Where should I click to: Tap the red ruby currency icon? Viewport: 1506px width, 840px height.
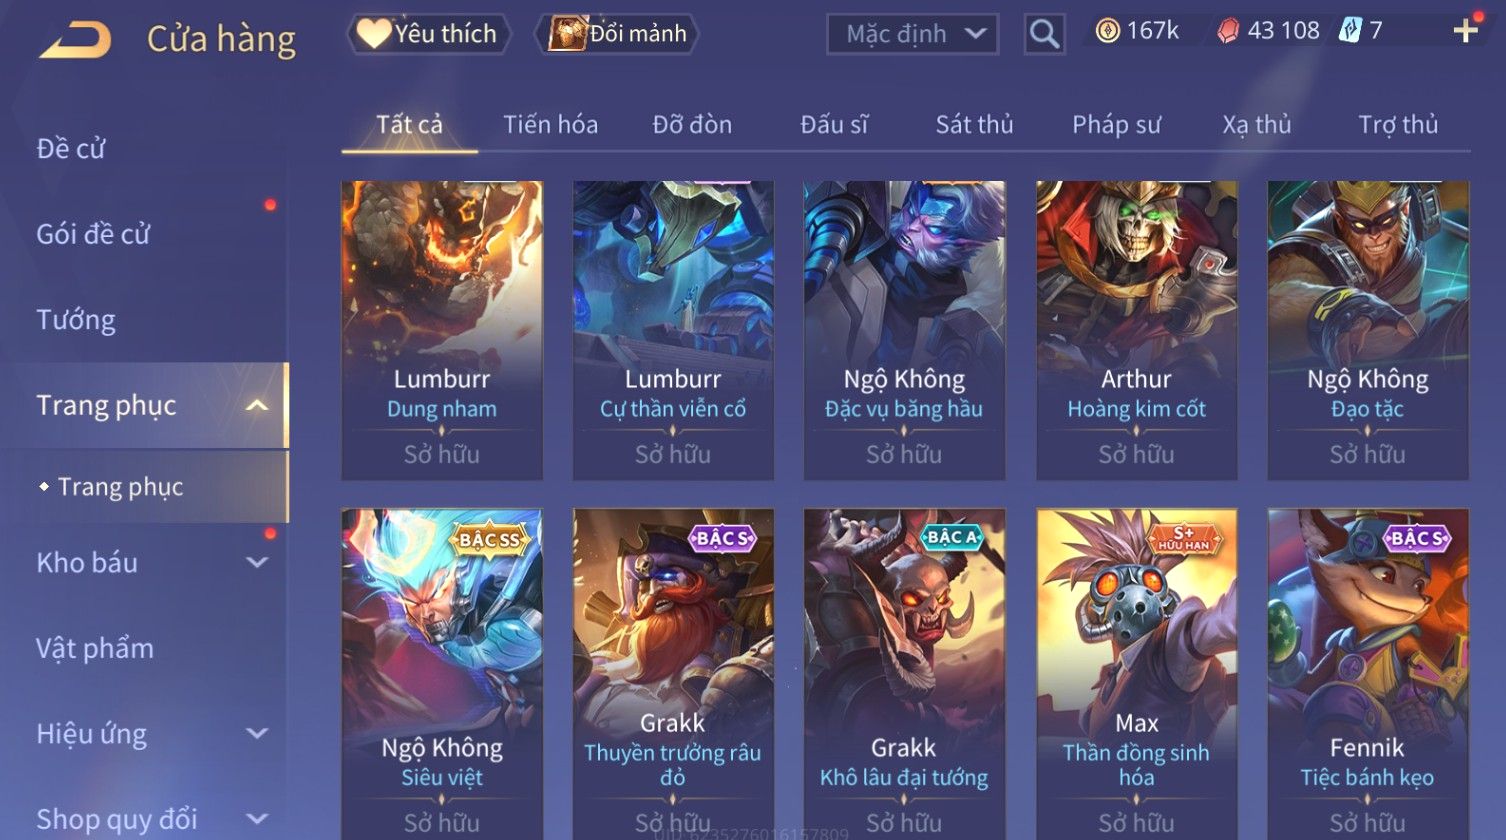[x=1228, y=31]
